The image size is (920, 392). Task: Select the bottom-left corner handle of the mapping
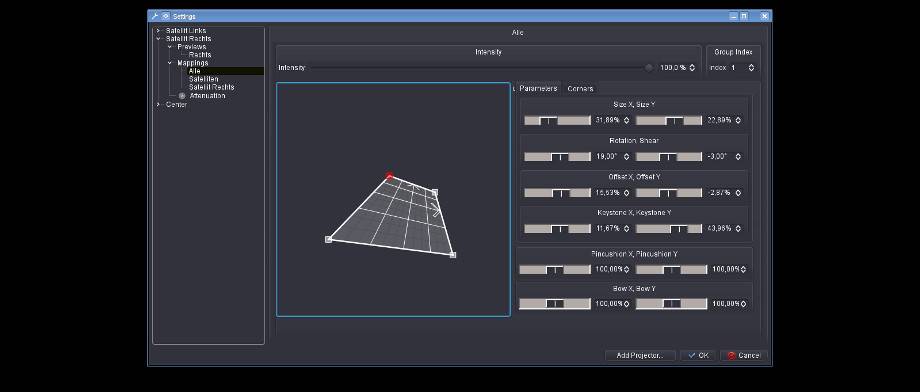click(328, 239)
